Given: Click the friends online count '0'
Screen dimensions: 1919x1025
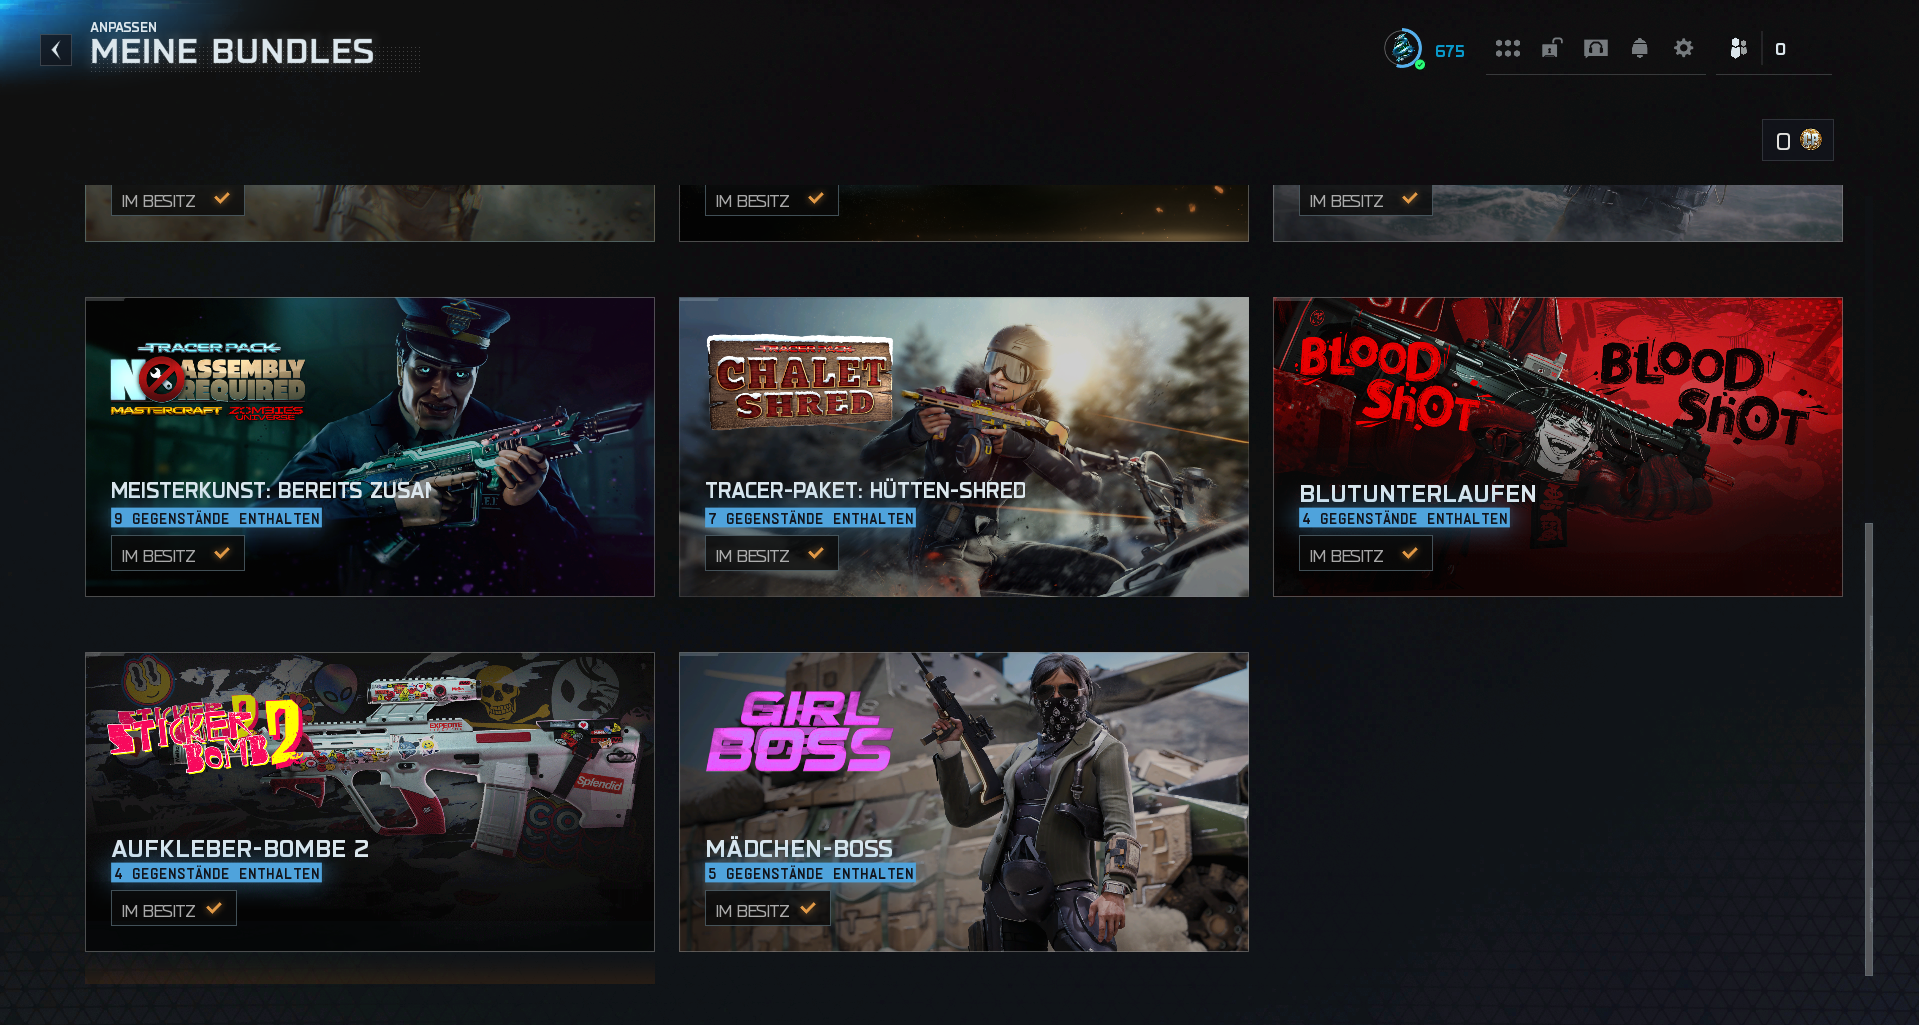Looking at the screenshot, I should 1780,49.
